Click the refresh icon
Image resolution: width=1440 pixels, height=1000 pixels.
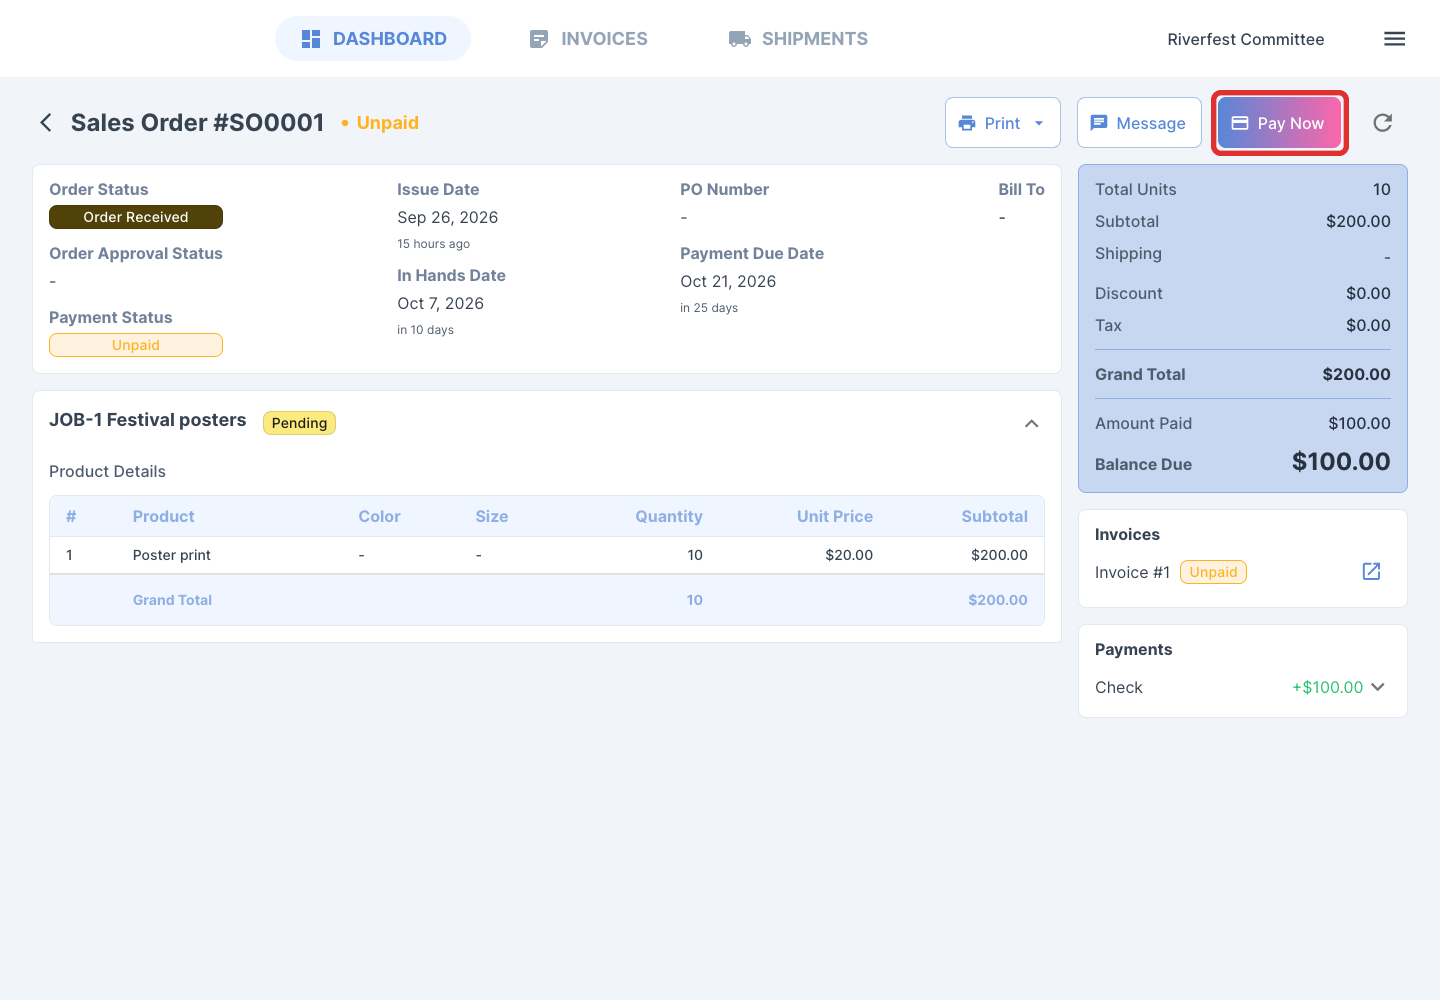pyautogui.click(x=1382, y=123)
